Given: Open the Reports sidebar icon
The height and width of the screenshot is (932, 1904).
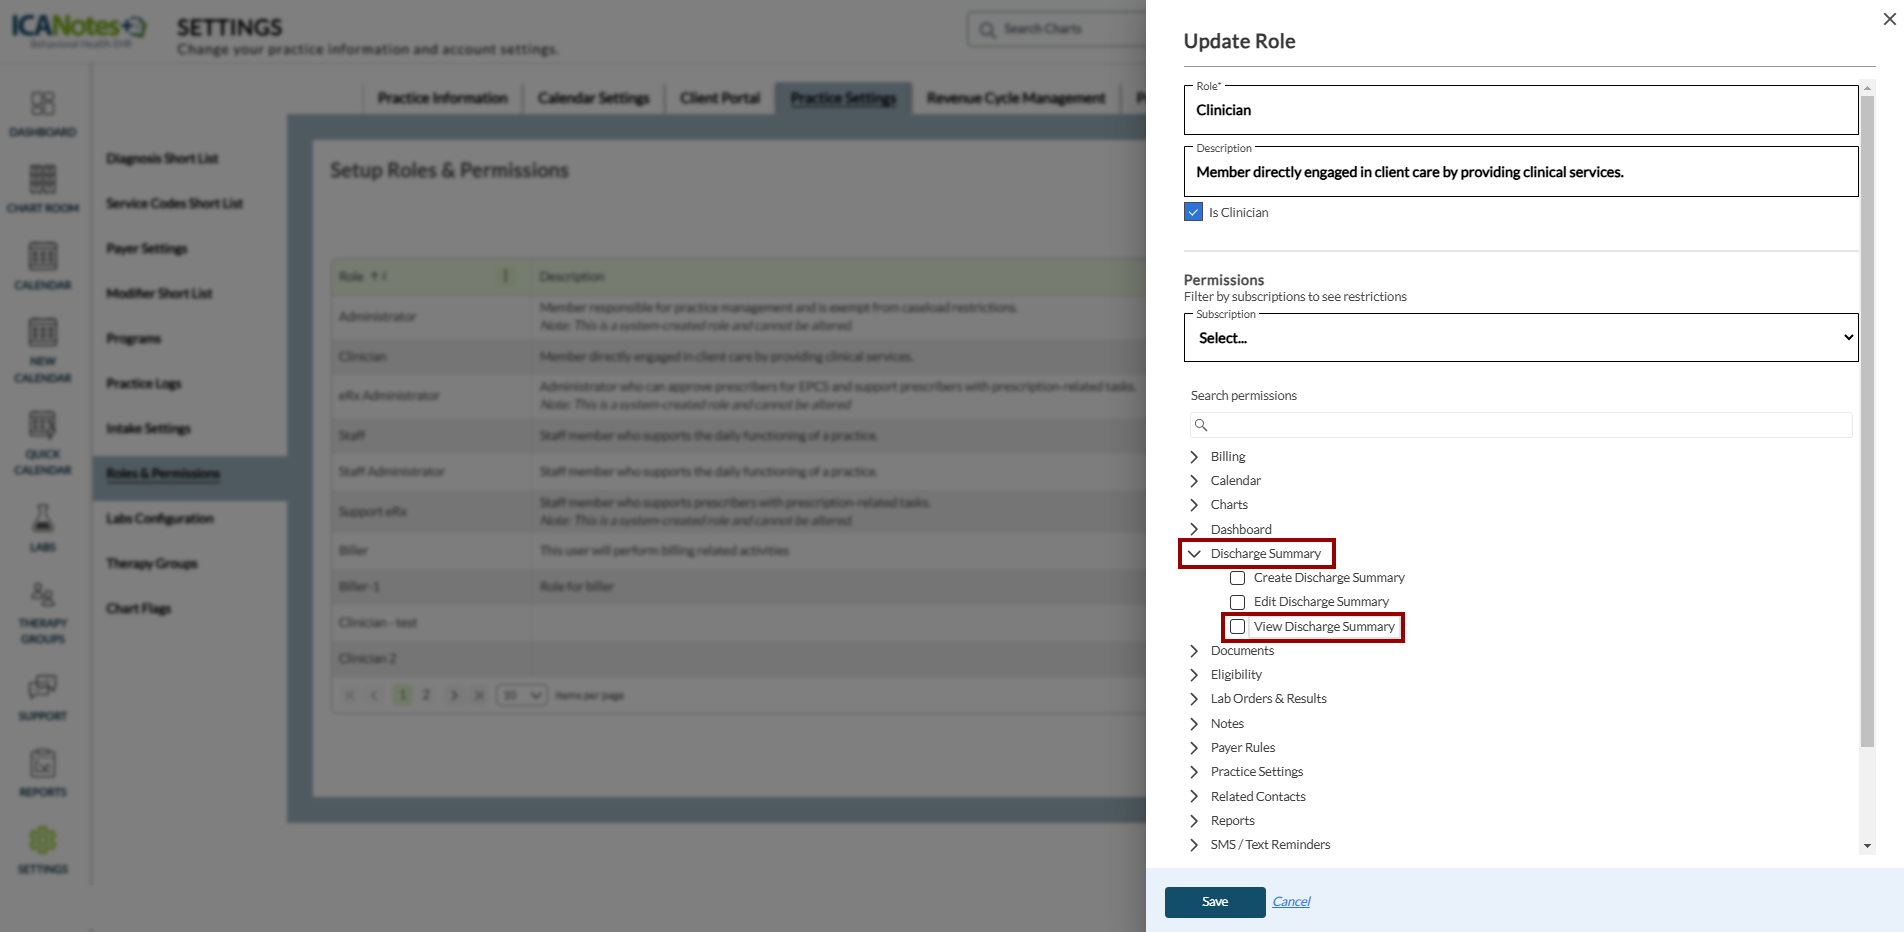Looking at the screenshot, I should click(x=42, y=764).
